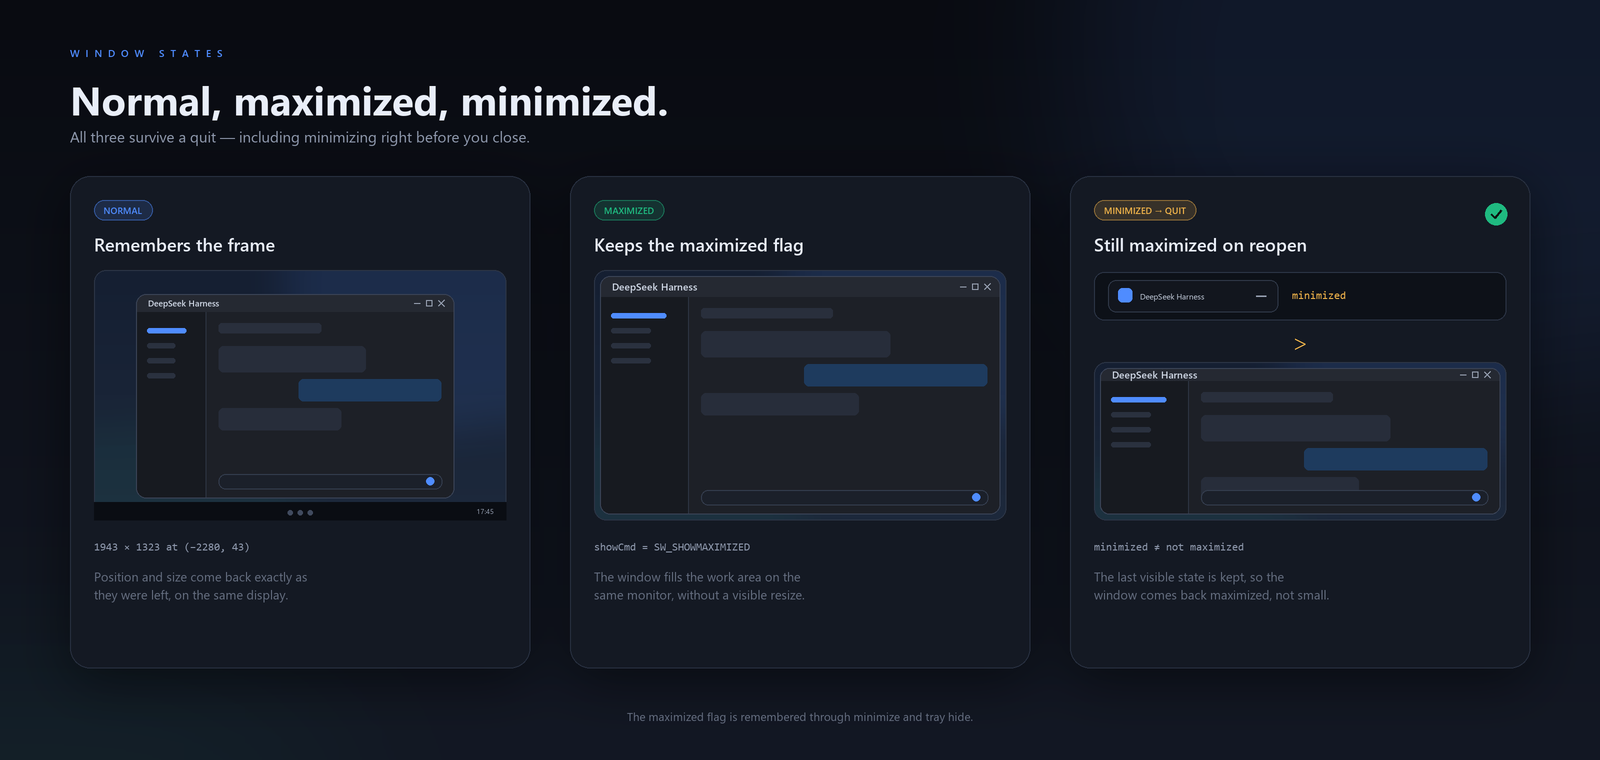This screenshot has height=760, width=1600.
Task: Click the blue app icon in the minimized taskbar button
Action: coord(1125,296)
